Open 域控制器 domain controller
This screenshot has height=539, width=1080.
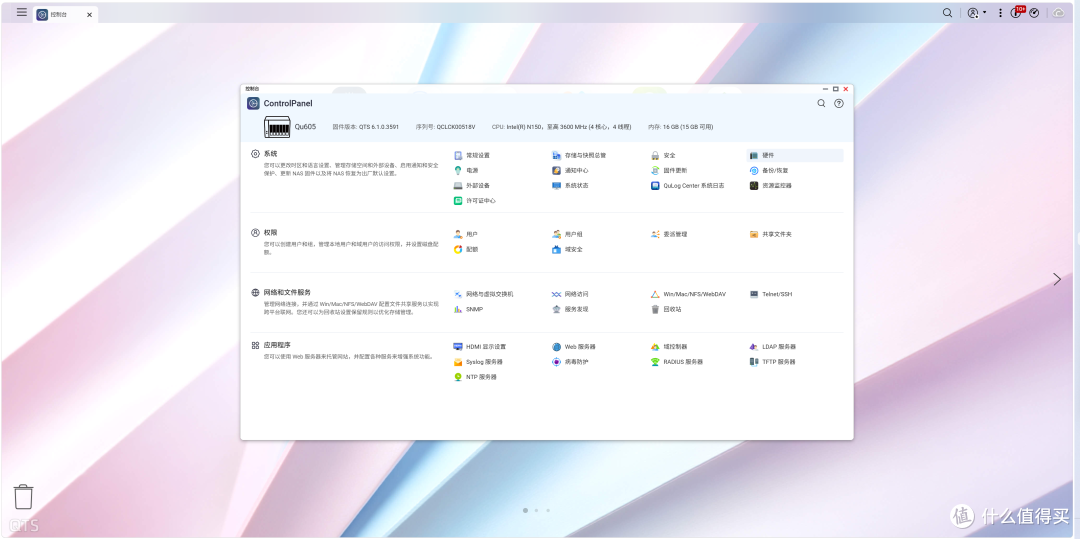[669, 346]
